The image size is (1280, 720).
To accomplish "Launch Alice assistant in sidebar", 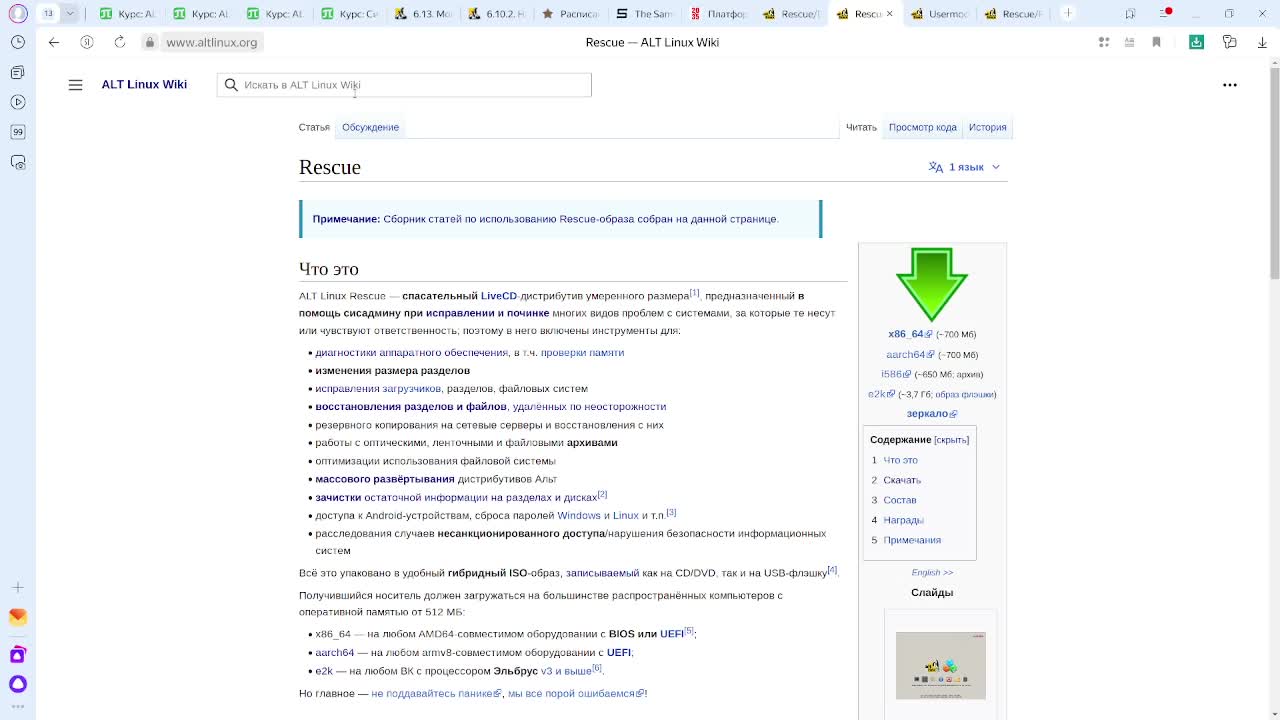I will (x=18, y=684).
